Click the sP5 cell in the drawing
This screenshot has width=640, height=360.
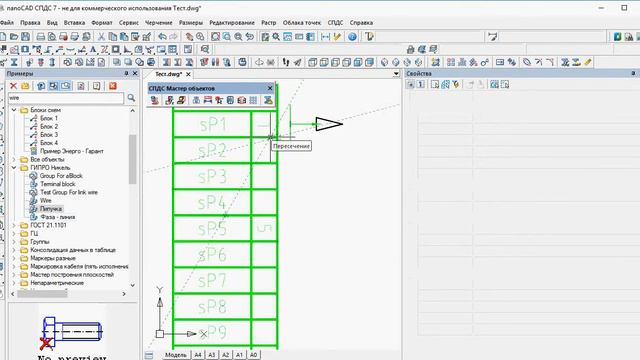click(x=212, y=229)
